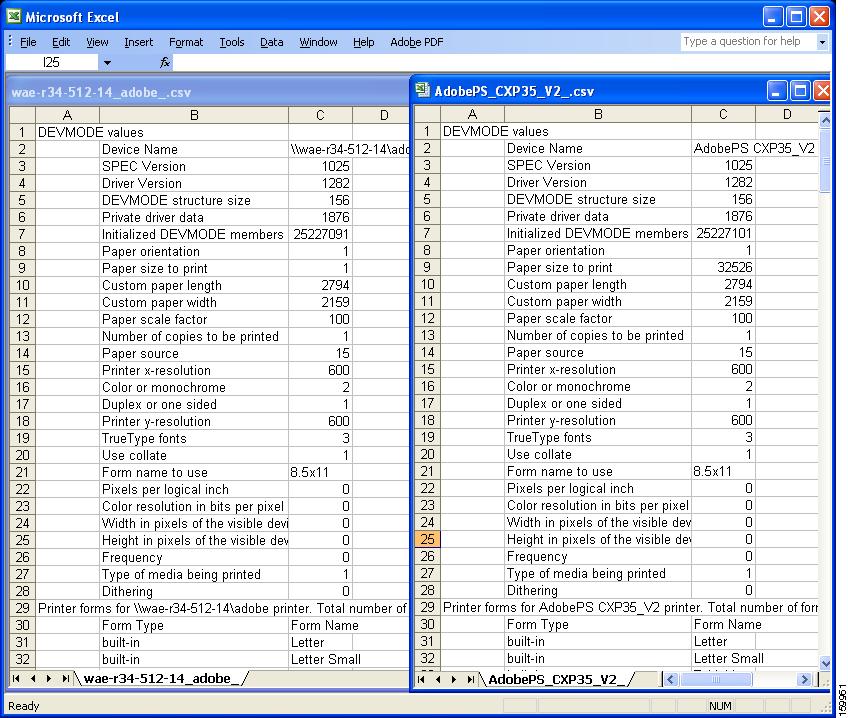Click Private driver data value 1876 in left window
This screenshot has height=718, width=848.
[321, 217]
